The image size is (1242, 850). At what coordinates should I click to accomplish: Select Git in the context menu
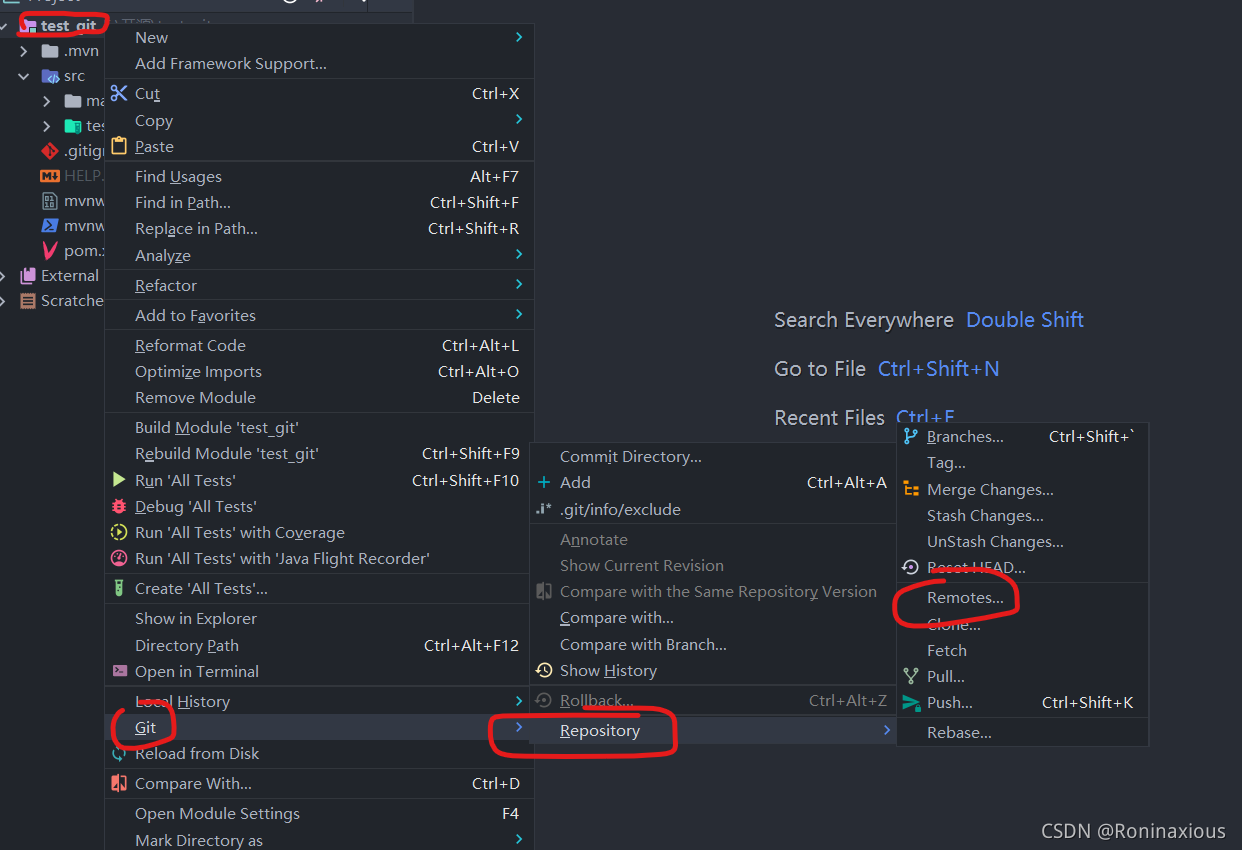[319, 727]
